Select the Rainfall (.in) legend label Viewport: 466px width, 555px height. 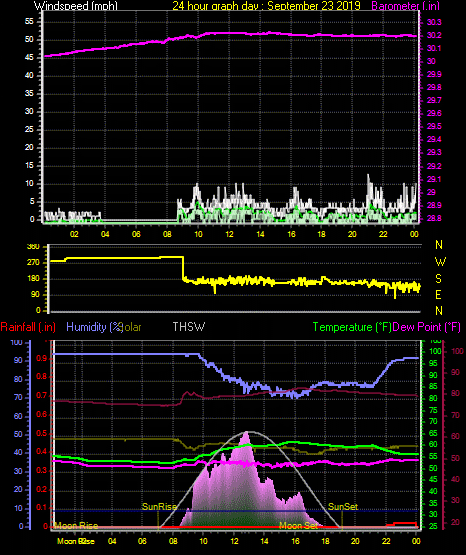(x=28, y=327)
